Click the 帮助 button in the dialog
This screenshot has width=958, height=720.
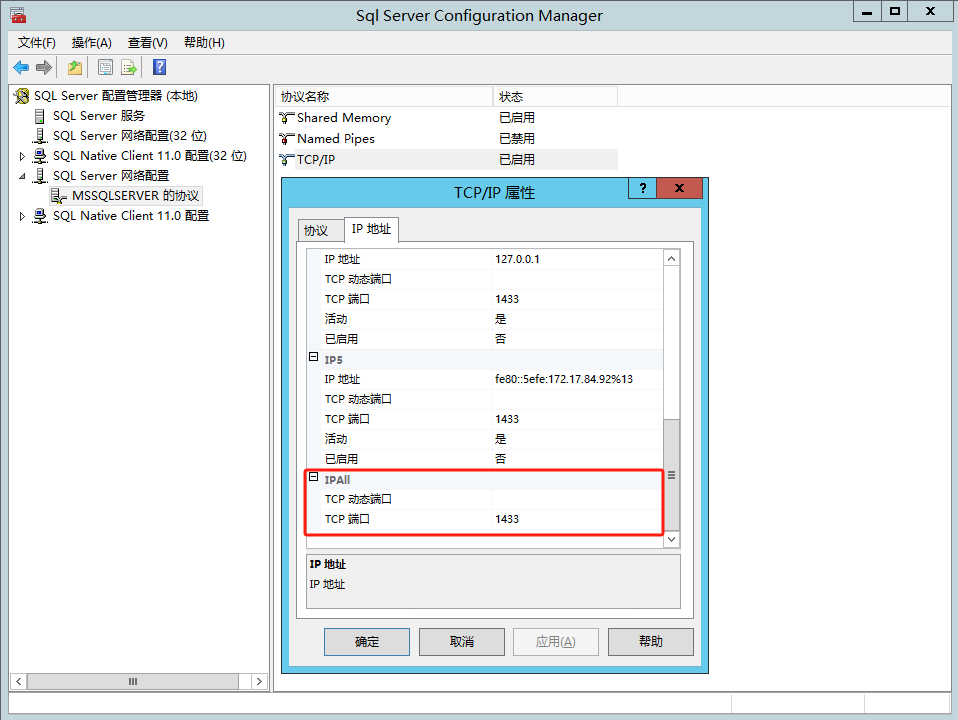tap(651, 642)
